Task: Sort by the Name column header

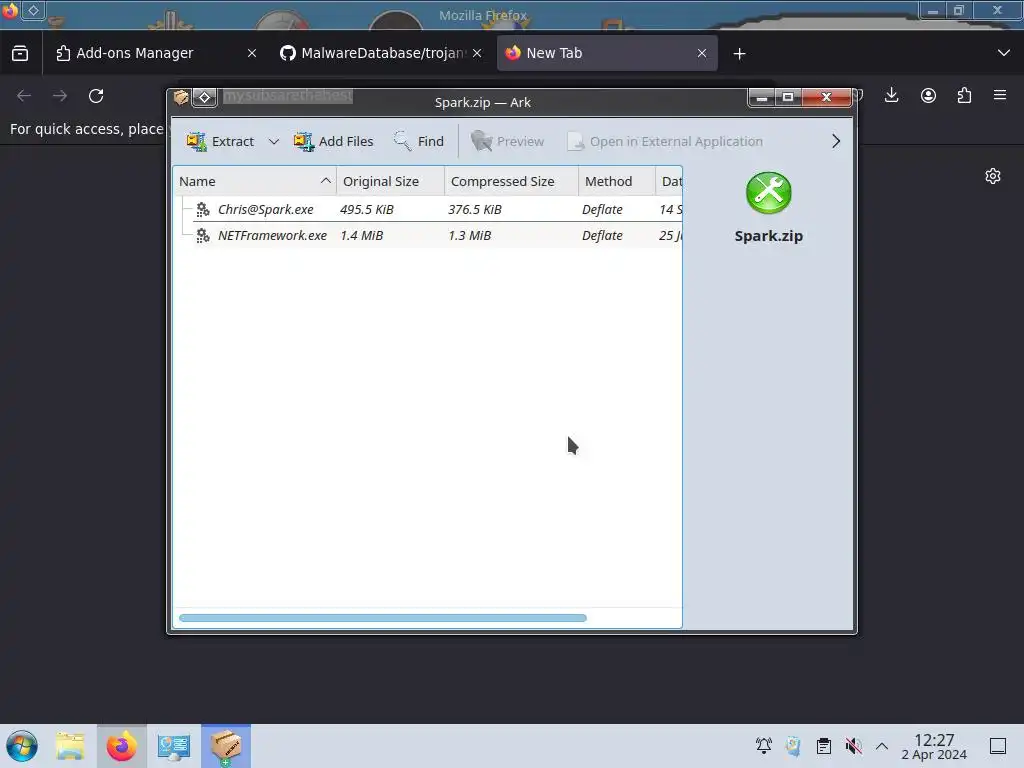Action: [x=255, y=181]
